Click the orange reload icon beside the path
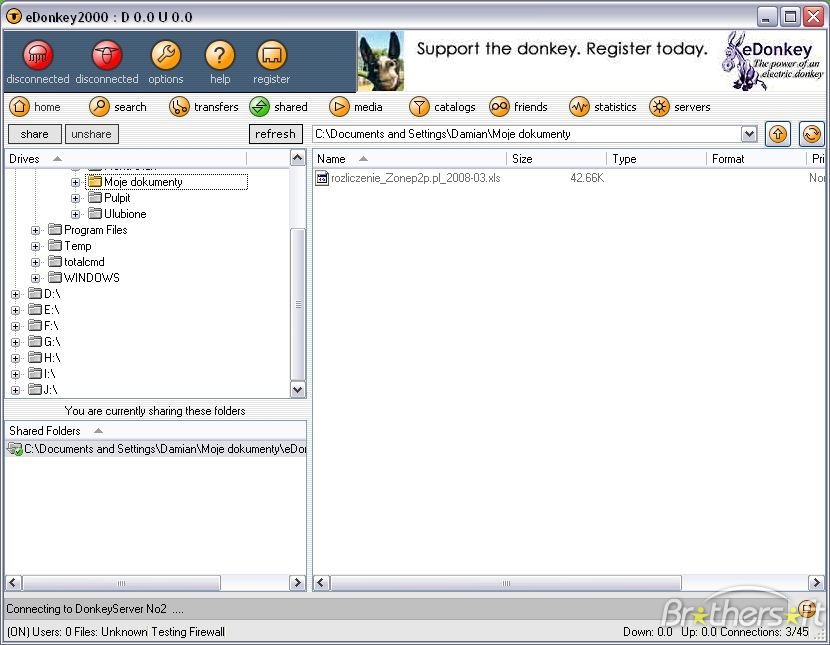Viewport: 830px width, 645px height. [x=811, y=134]
